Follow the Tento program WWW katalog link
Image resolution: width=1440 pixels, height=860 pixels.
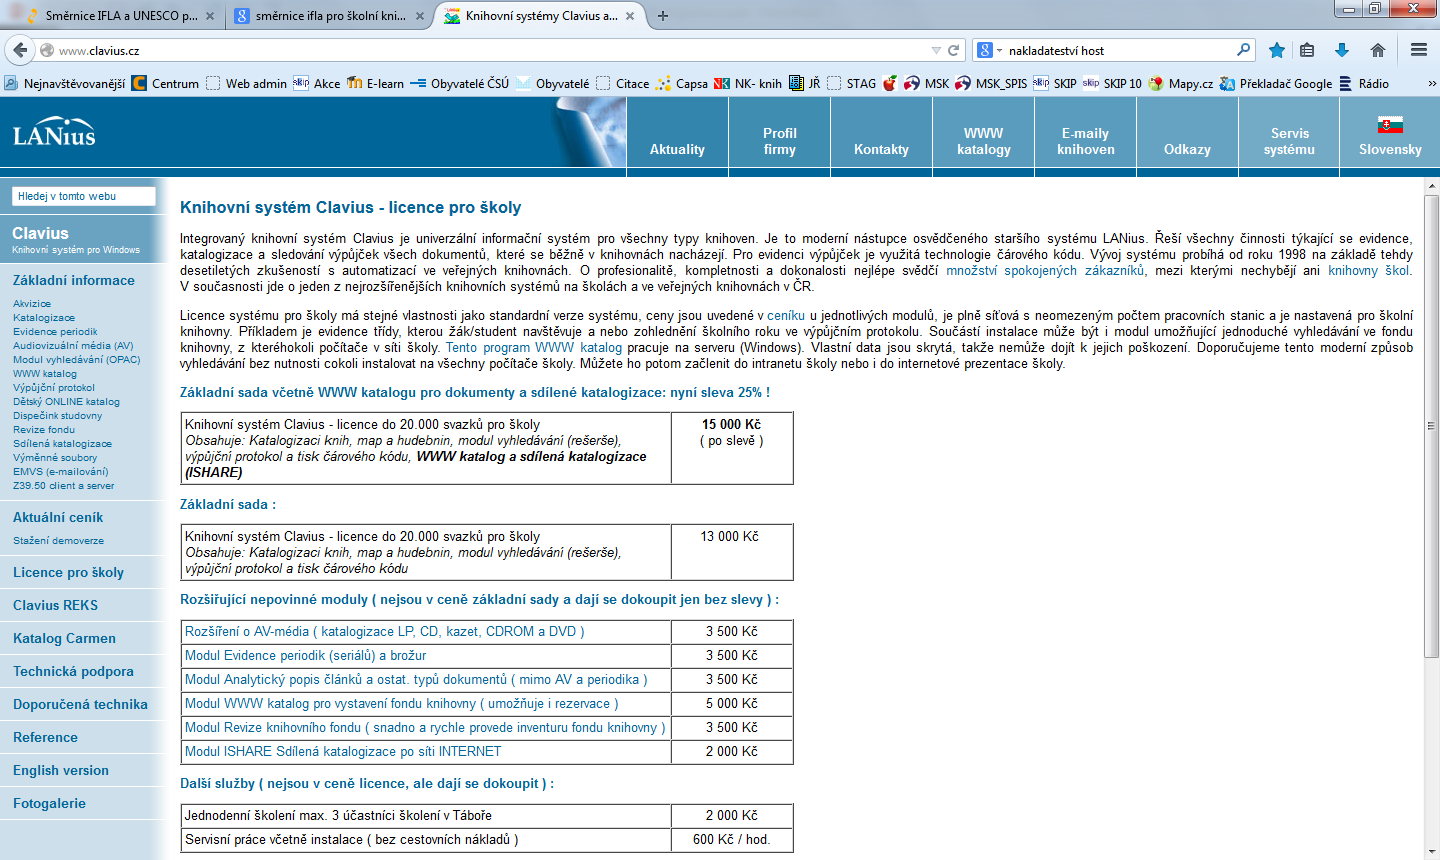534,347
